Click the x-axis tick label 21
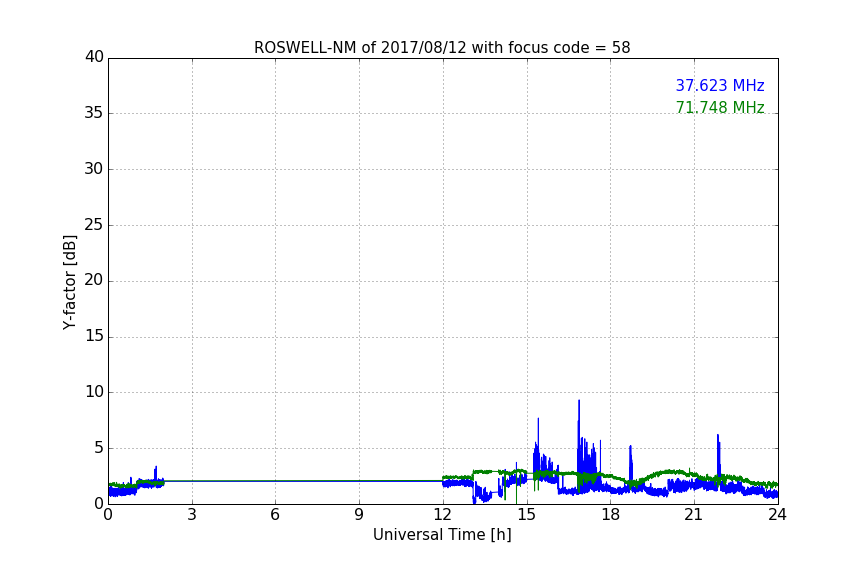 [693, 515]
